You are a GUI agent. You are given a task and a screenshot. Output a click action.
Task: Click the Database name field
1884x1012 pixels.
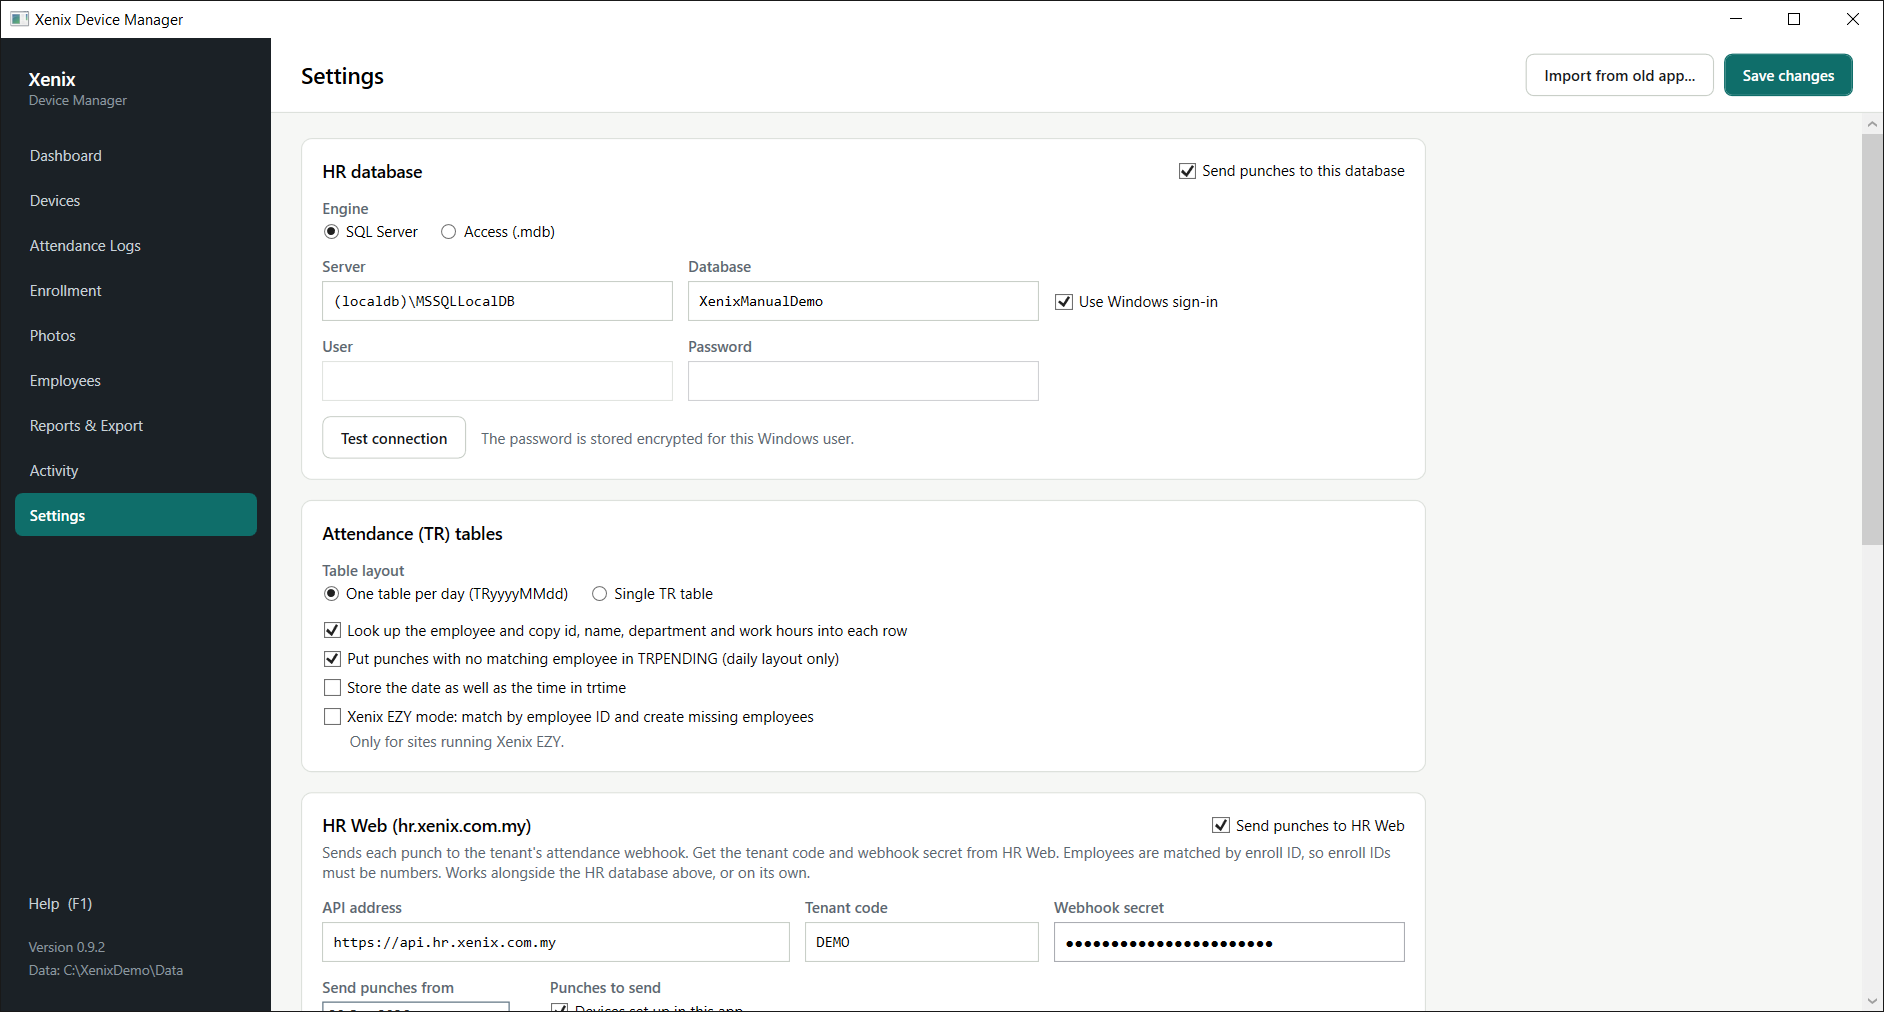click(863, 301)
